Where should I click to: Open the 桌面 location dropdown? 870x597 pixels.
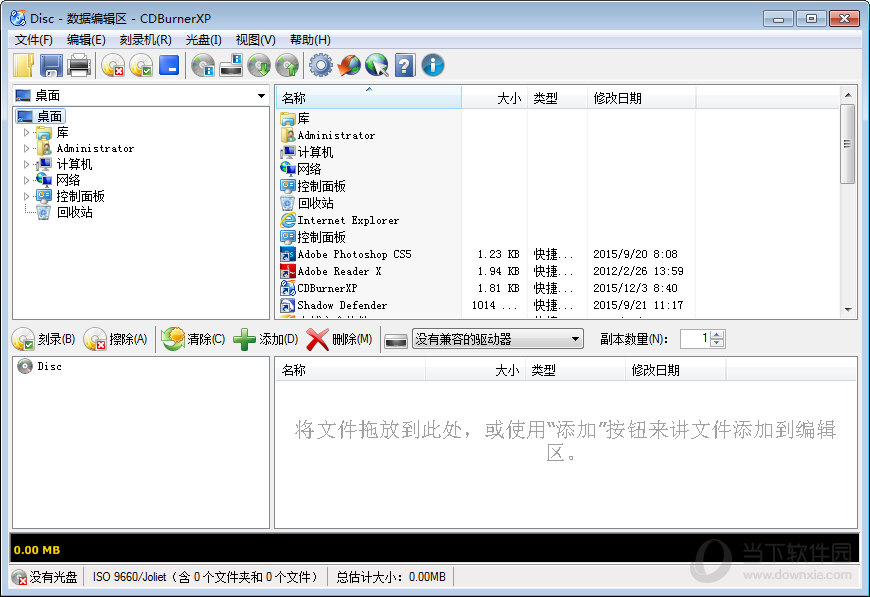coord(261,96)
